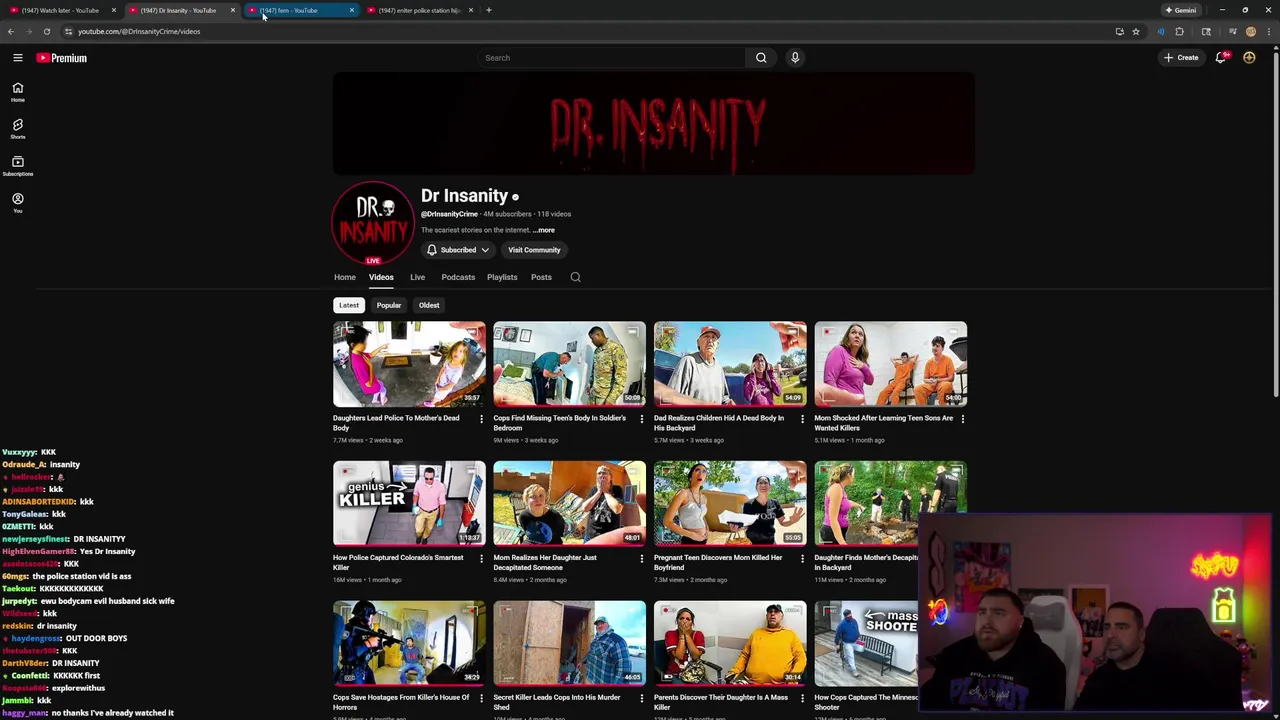The width and height of the screenshot is (1280, 720).
Task: Switch to channel Videos tab
Action: point(381,277)
